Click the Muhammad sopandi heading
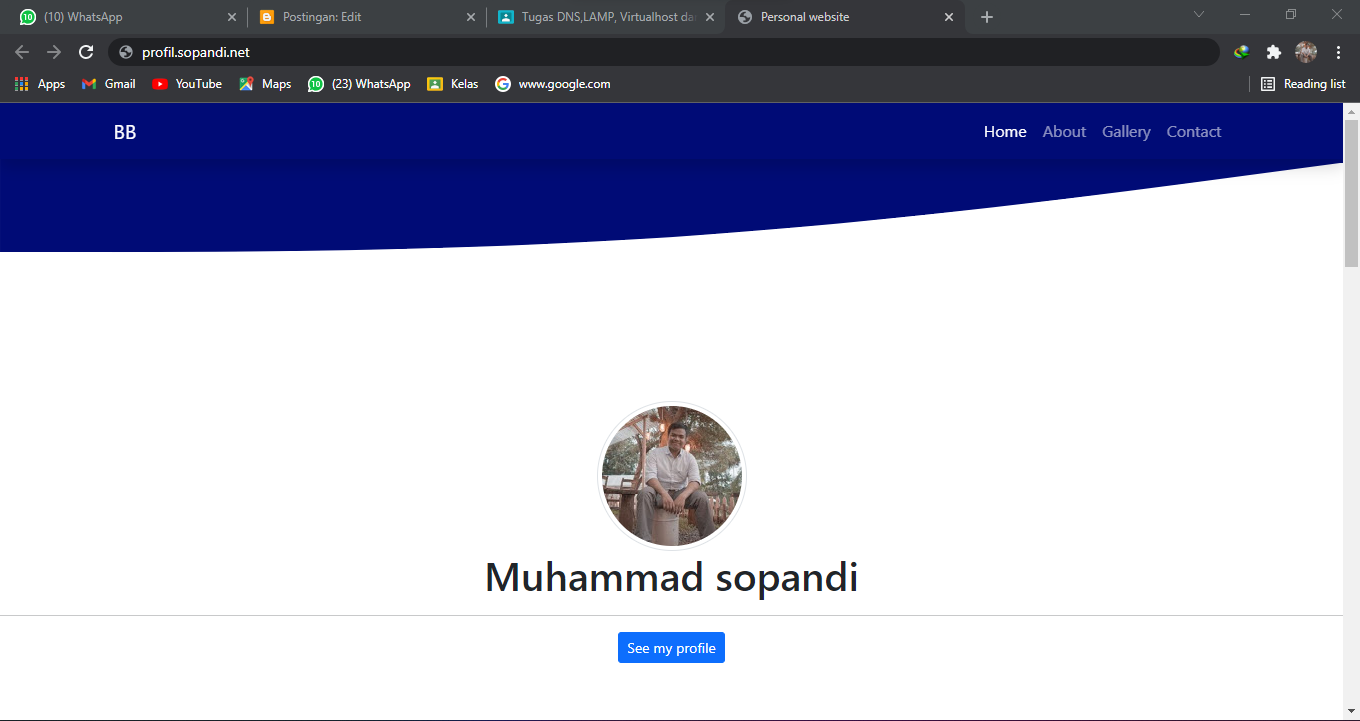Screen dimensions: 1360x721 672,577
